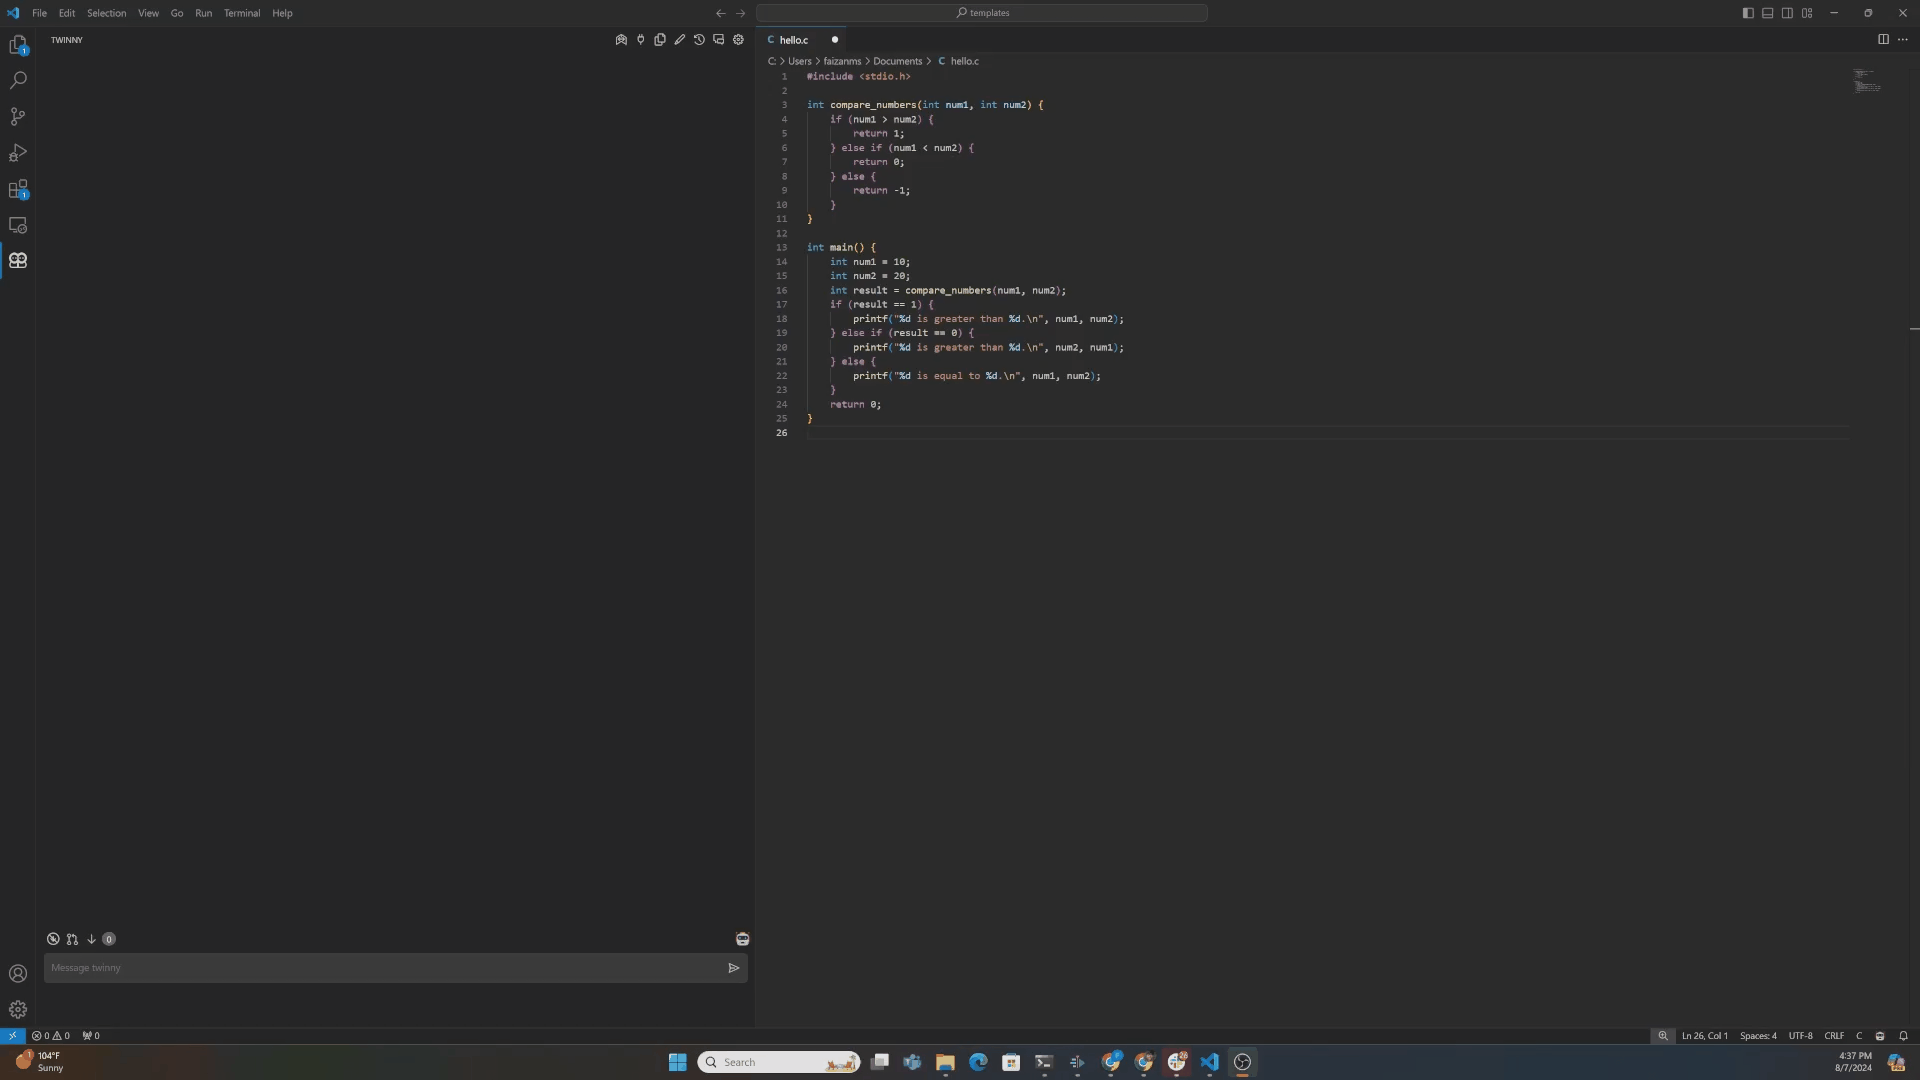Click twinny robot icon in status bar
Screen dimensions: 1920x1080
pos(1880,1036)
